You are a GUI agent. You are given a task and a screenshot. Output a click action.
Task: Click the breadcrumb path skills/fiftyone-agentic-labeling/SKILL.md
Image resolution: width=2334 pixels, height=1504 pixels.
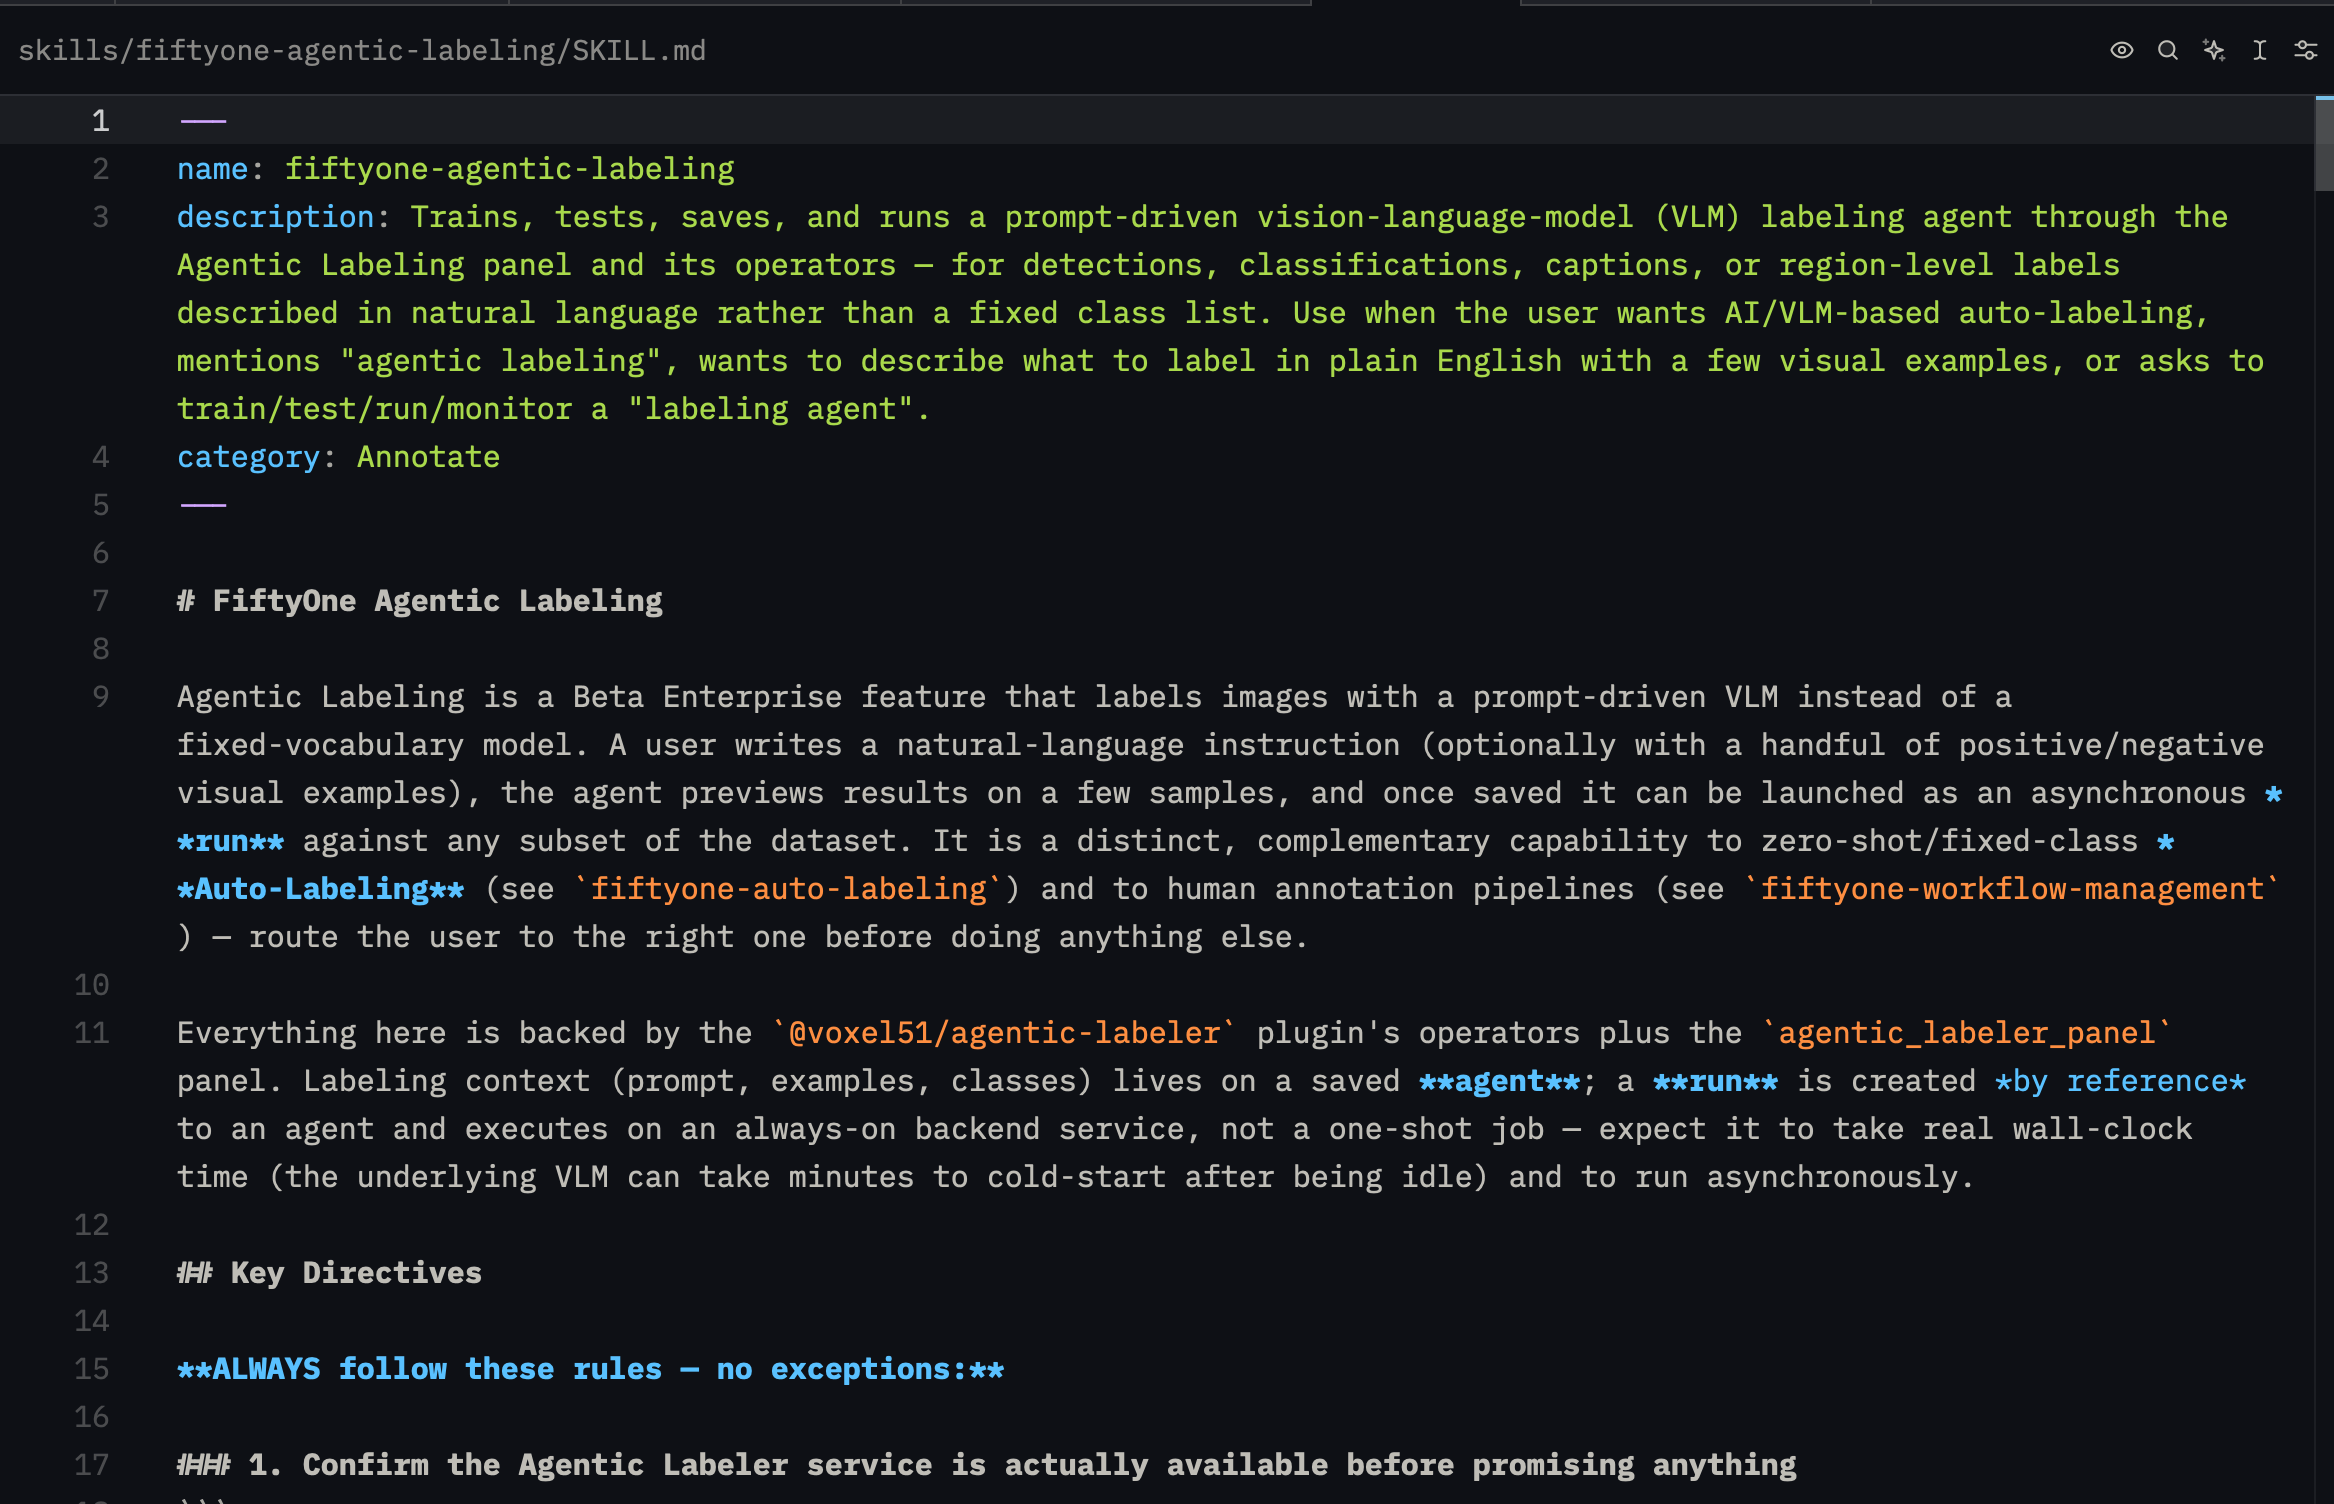point(362,50)
